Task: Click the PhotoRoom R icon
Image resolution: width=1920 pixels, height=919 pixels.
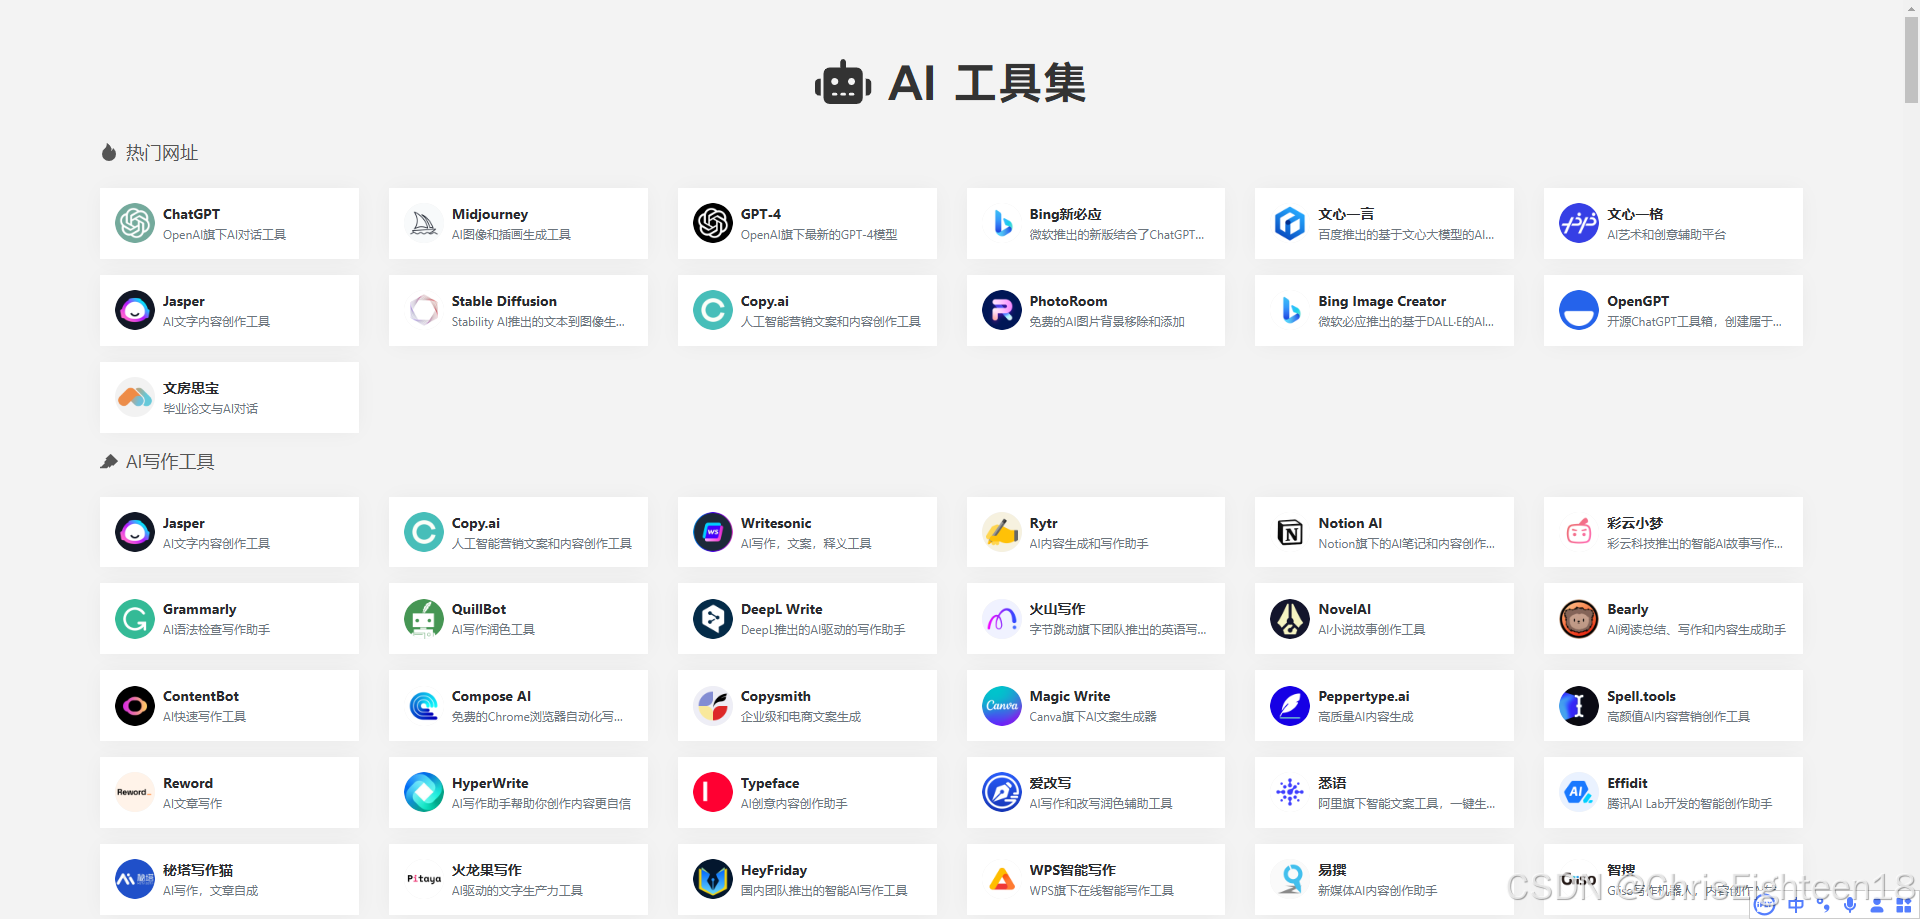Action: [1001, 310]
